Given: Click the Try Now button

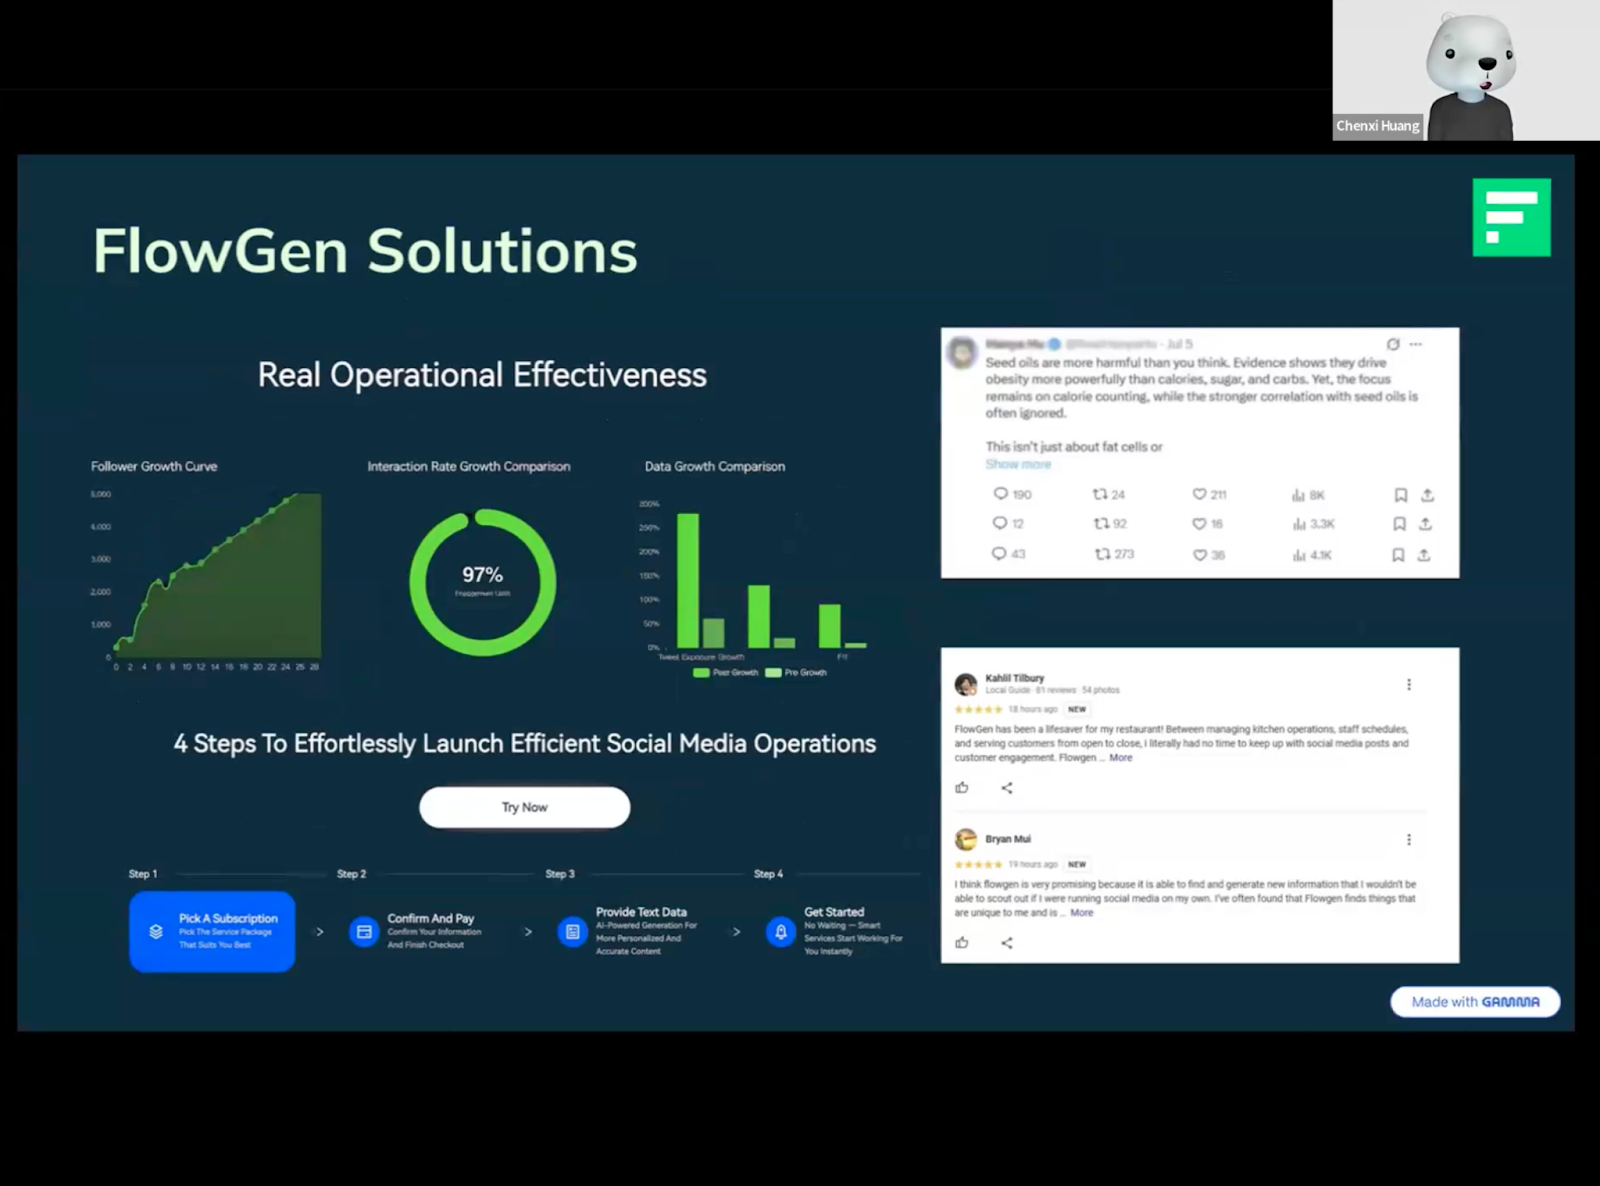Looking at the screenshot, I should click(x=525, y=807).
